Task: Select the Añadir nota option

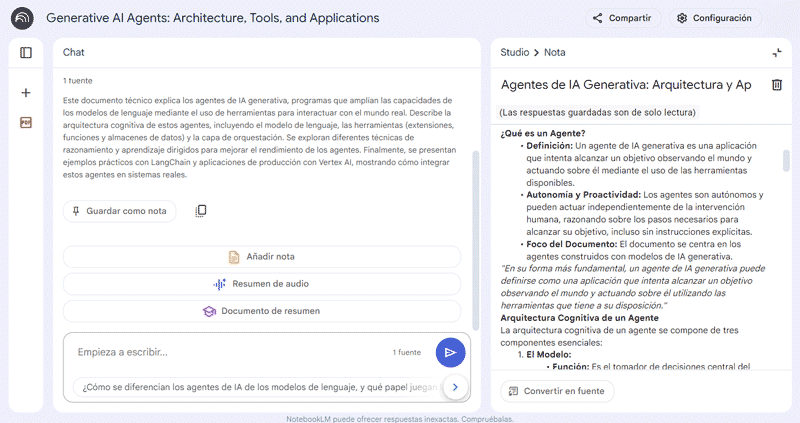Action: pos(262,257)
